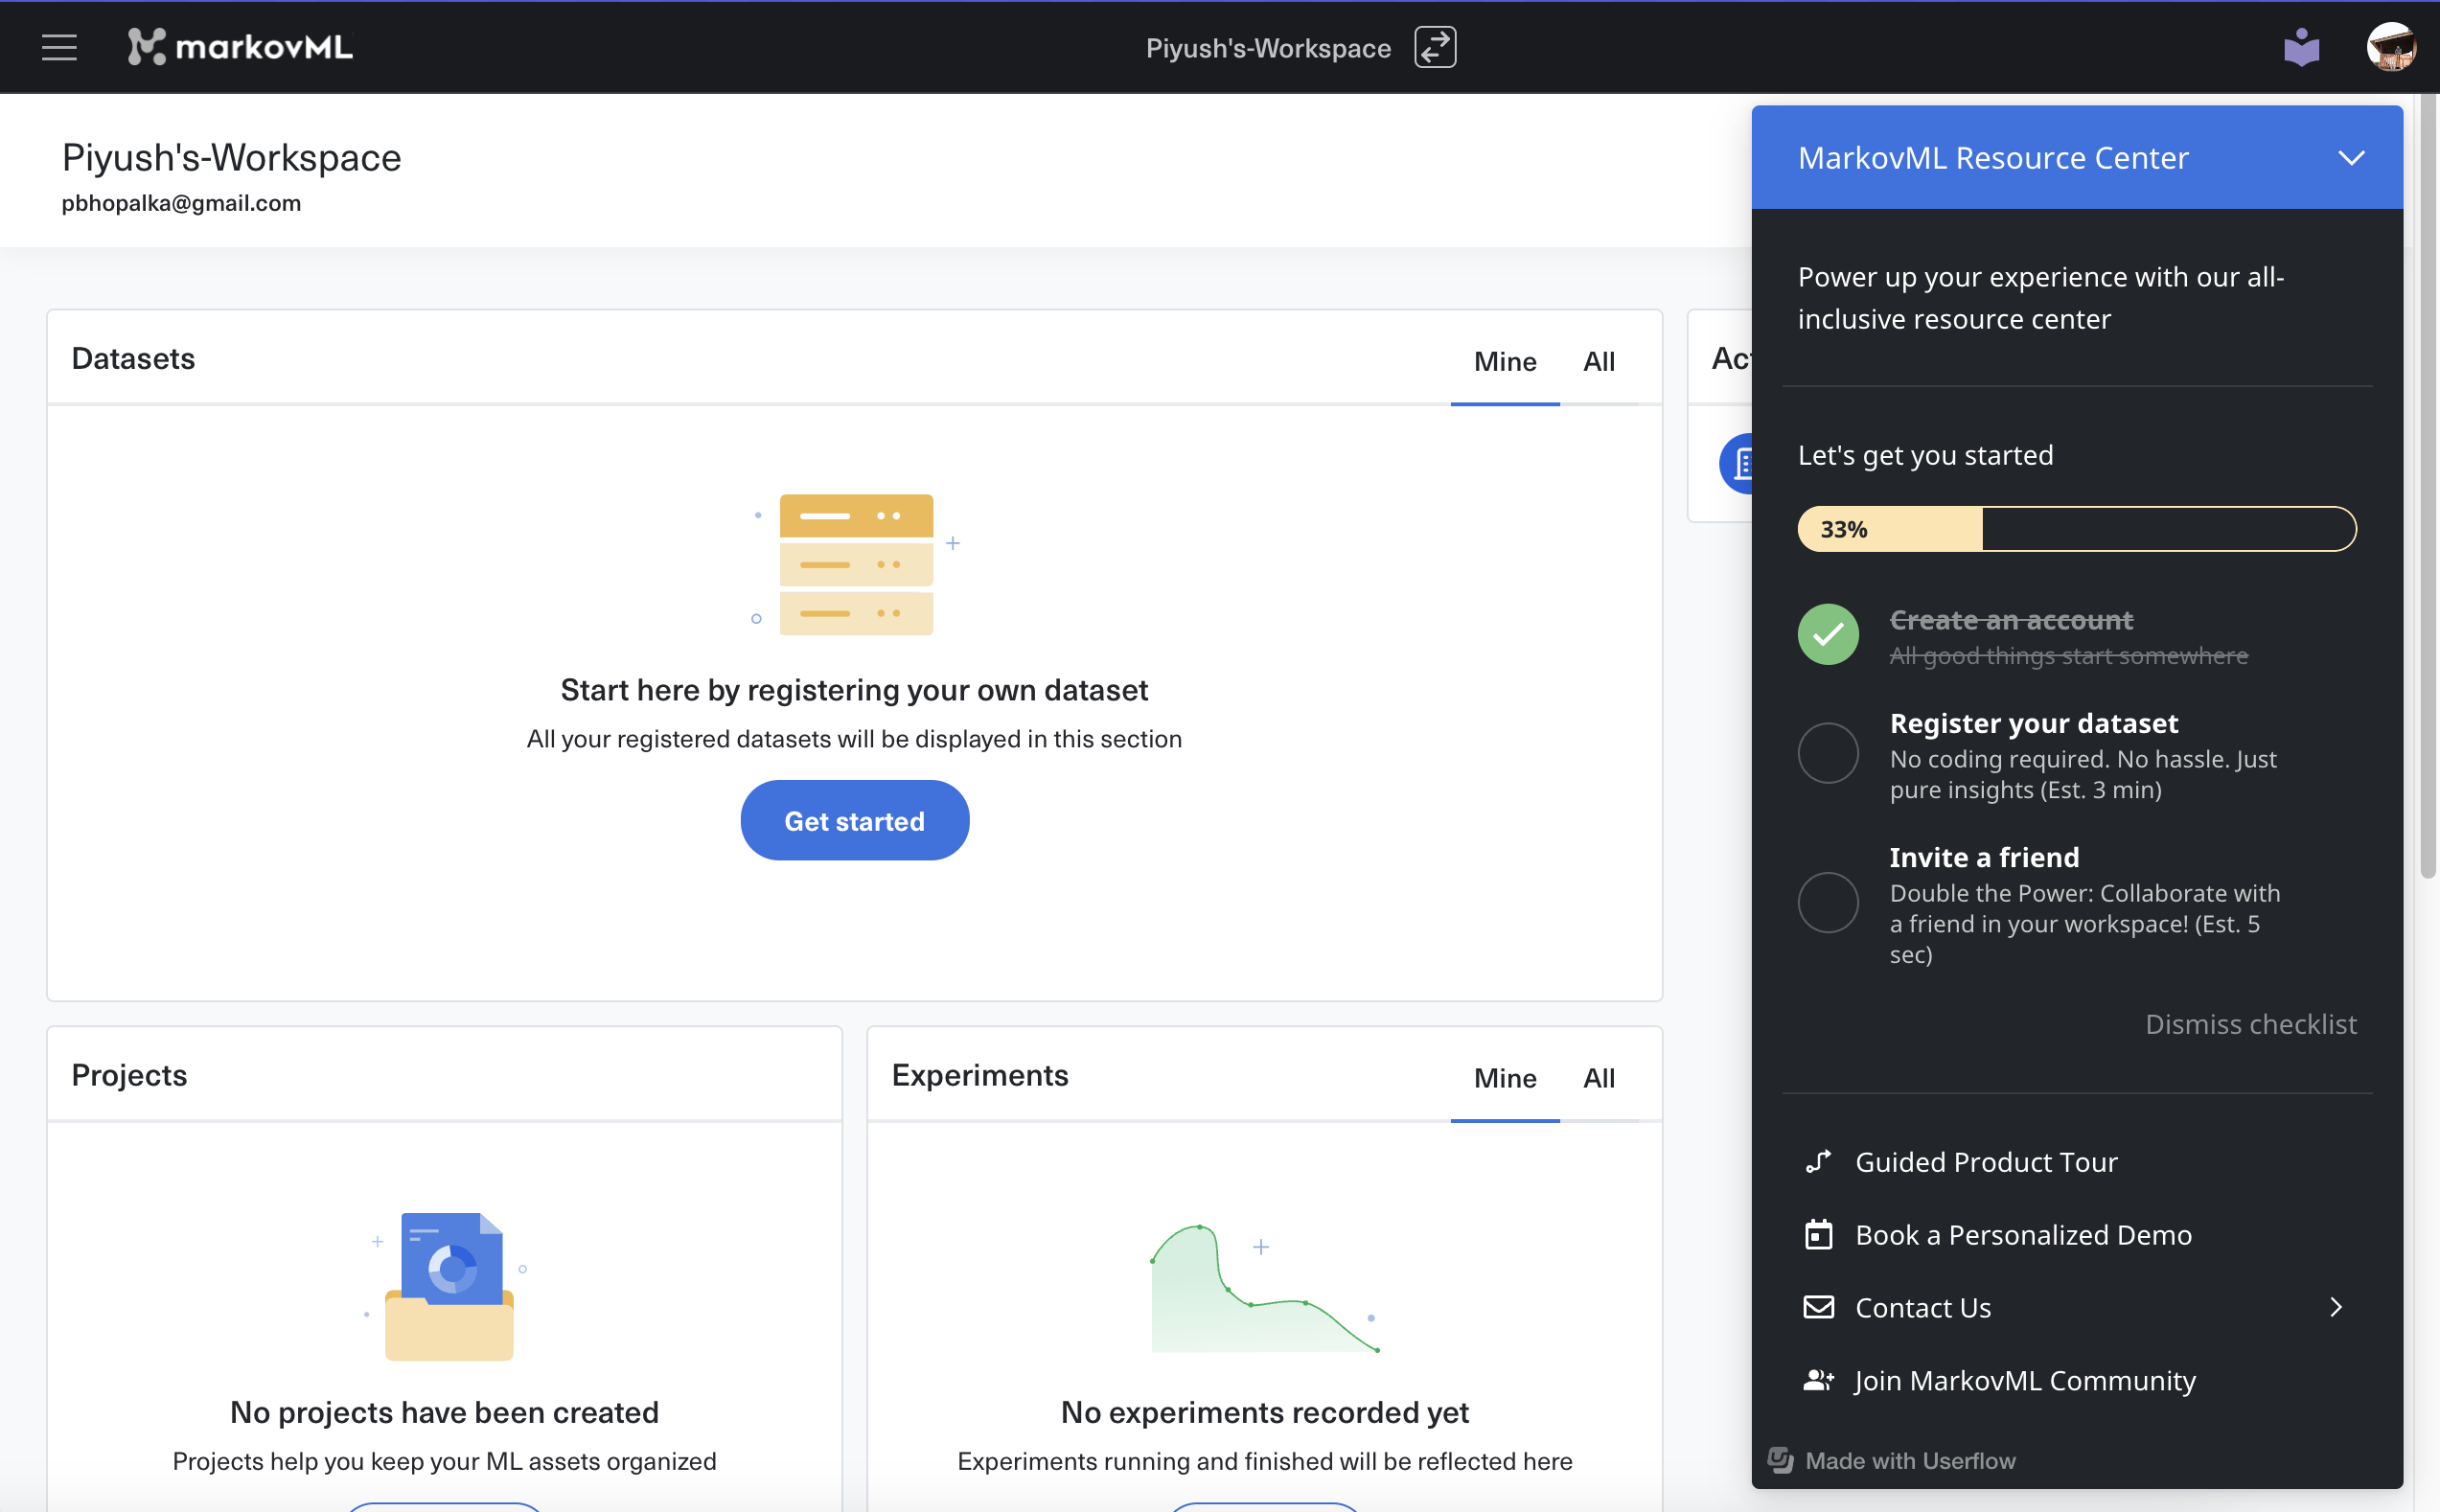Click the switch workspace icon
The image size is (2440, 1512).
coord(1435,47)
